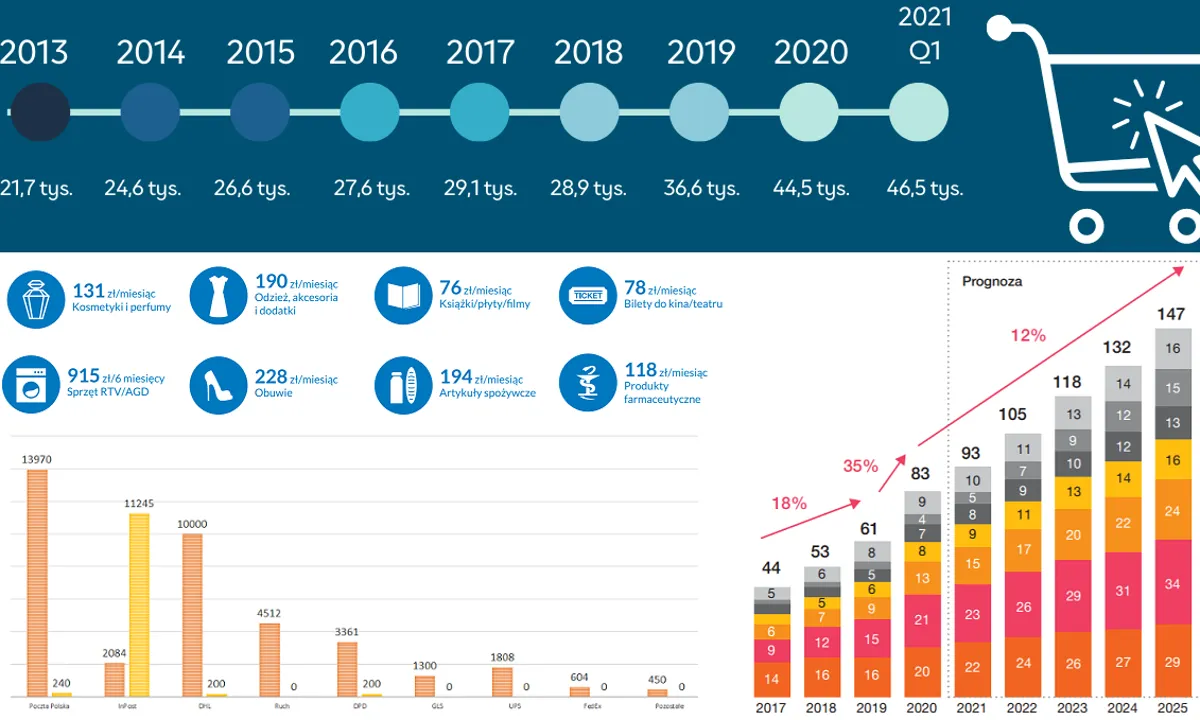Click the high heel icon for Obuwie
Viewport: 1200px width, 720px height.
click(x=220, y=385)
